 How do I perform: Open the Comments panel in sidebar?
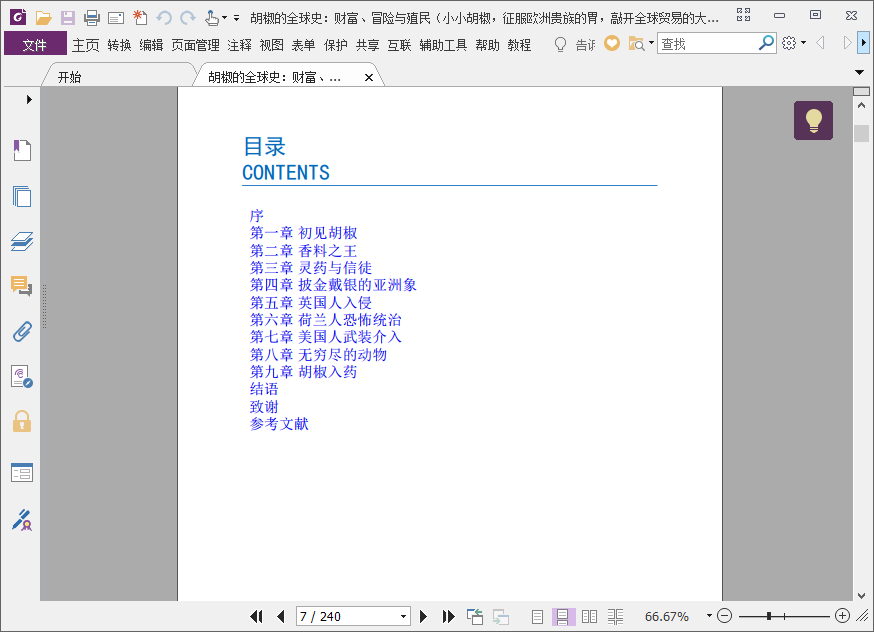point(22,286)
